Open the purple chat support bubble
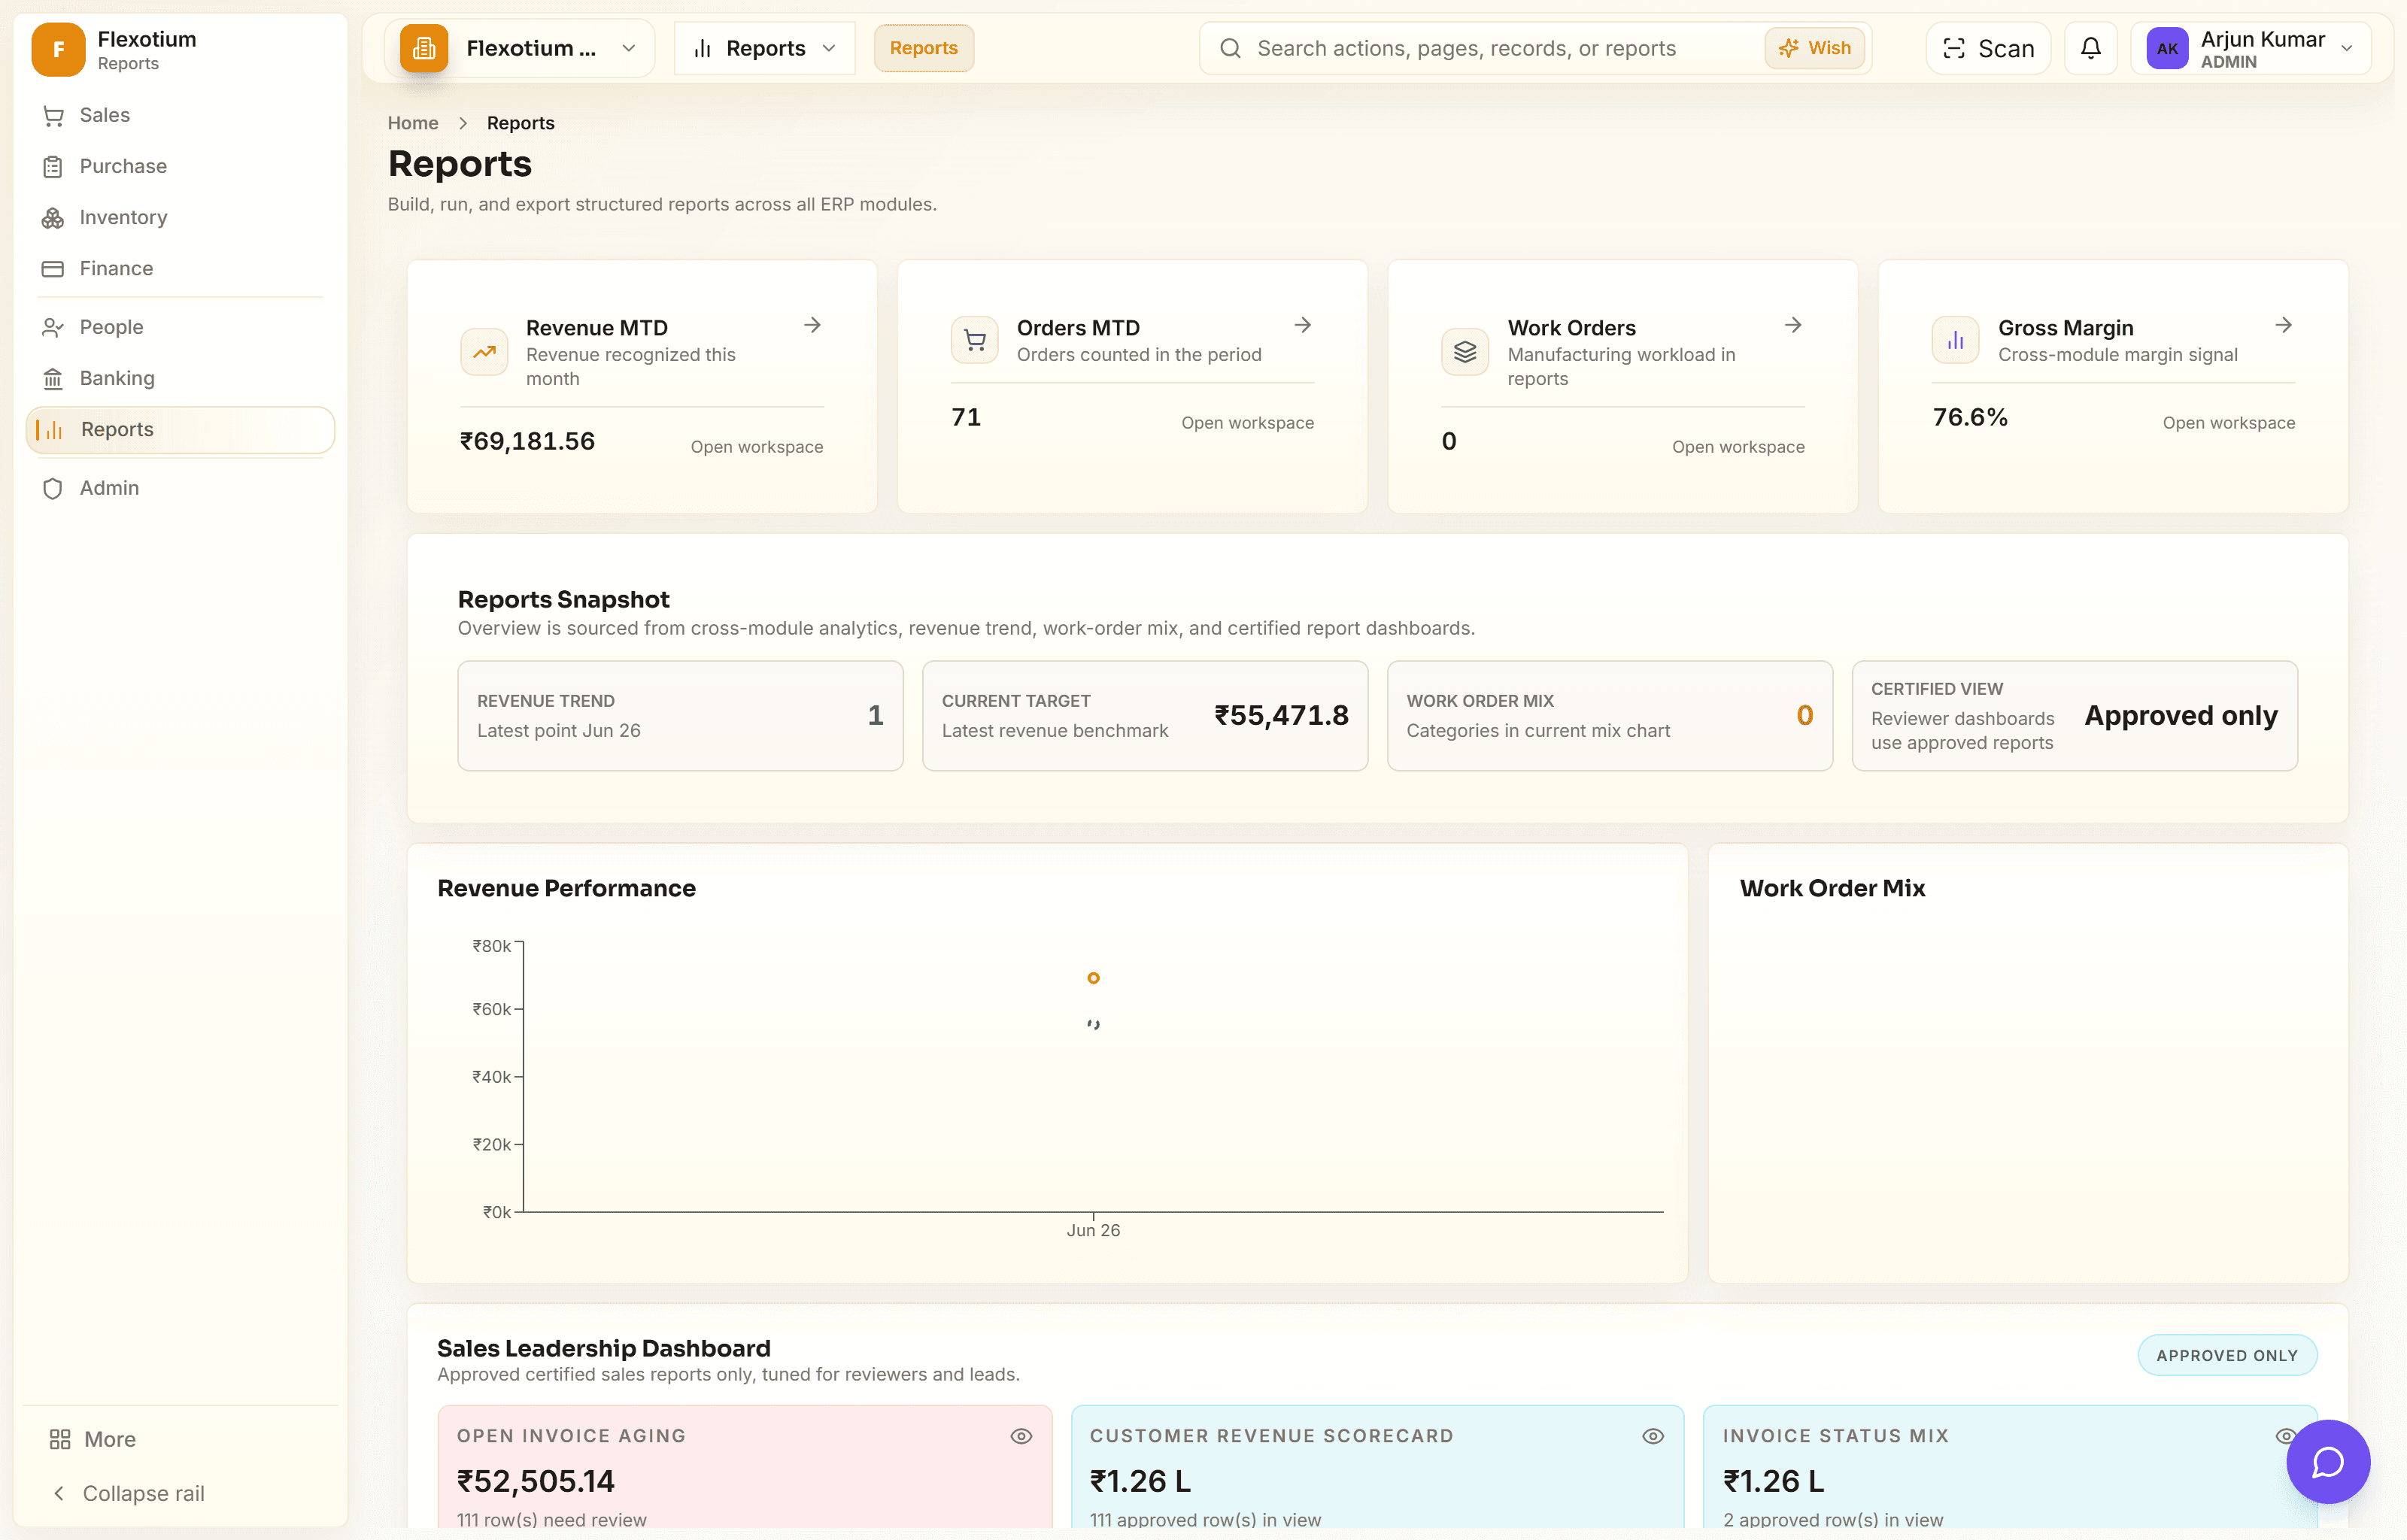 point(2328,1462)
